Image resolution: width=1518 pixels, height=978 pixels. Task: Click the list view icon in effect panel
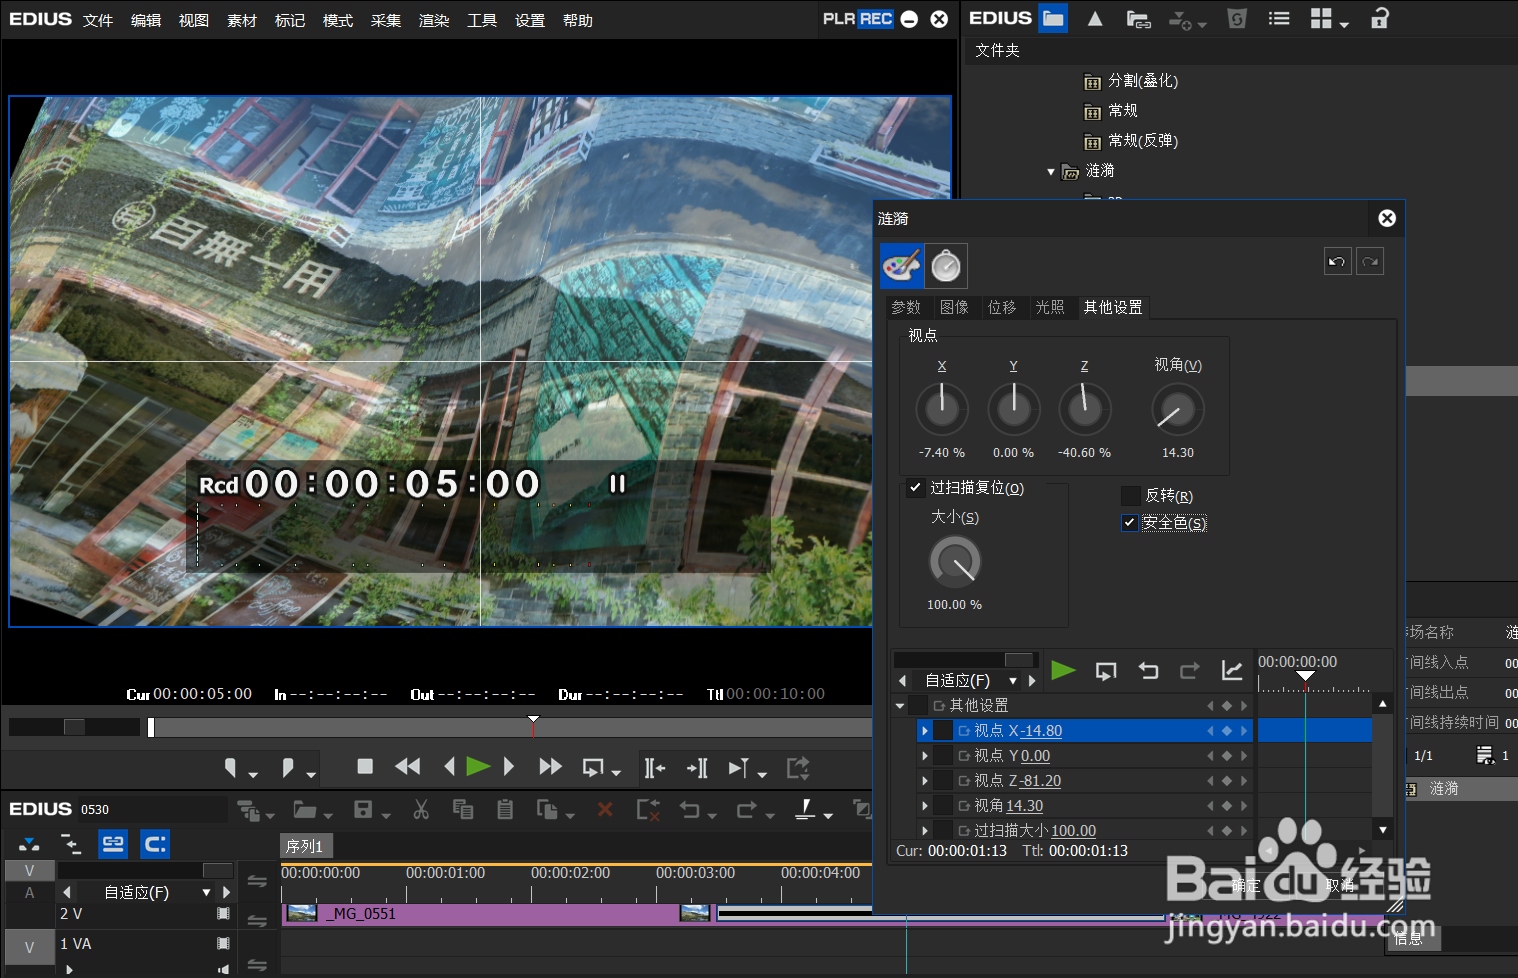1279,18
